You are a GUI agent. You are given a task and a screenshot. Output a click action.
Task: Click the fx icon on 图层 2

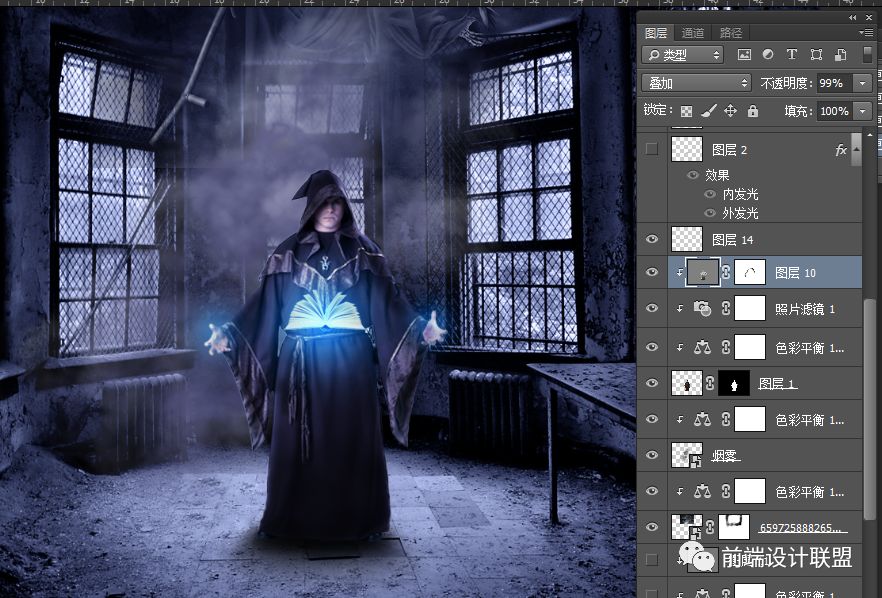tap(841, 150)
